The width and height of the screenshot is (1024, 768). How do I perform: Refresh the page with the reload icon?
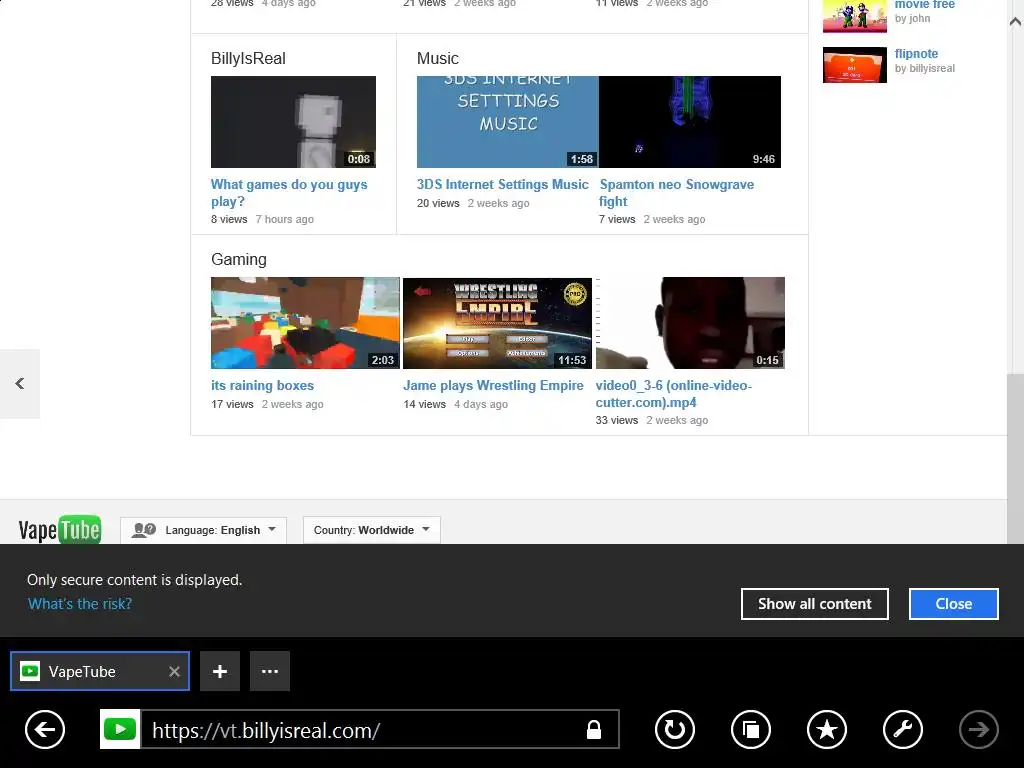pos(675,729)
